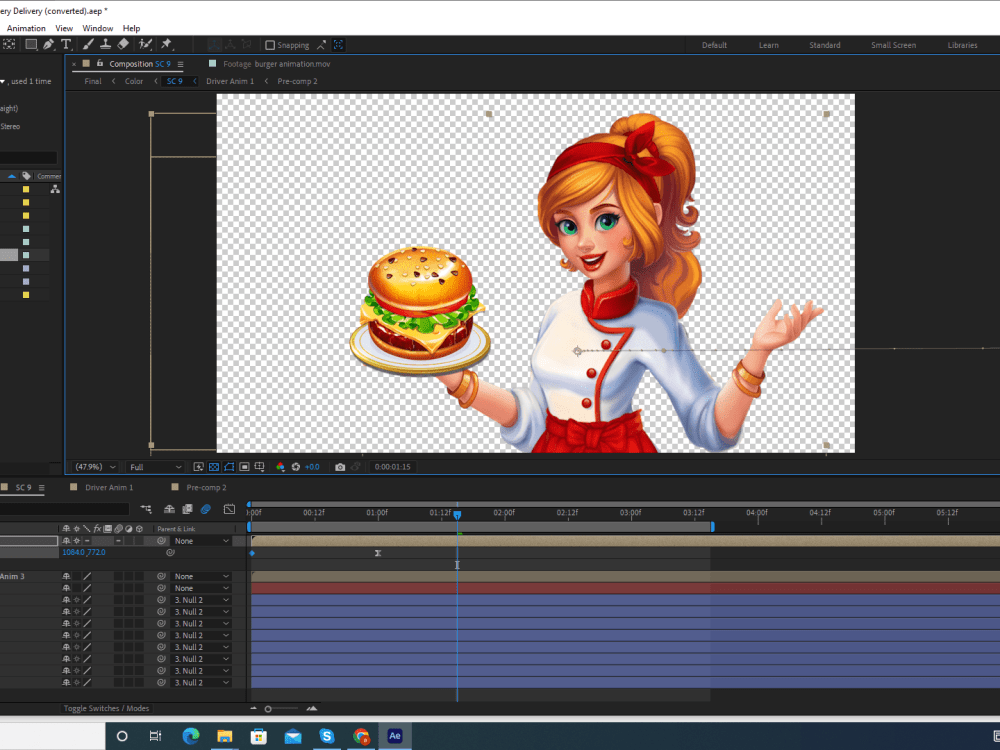Viewport: 1000px width, 750px height.
Task: Click the Fast Previews icon in viewer bar
Action: [x=198, y=467]
